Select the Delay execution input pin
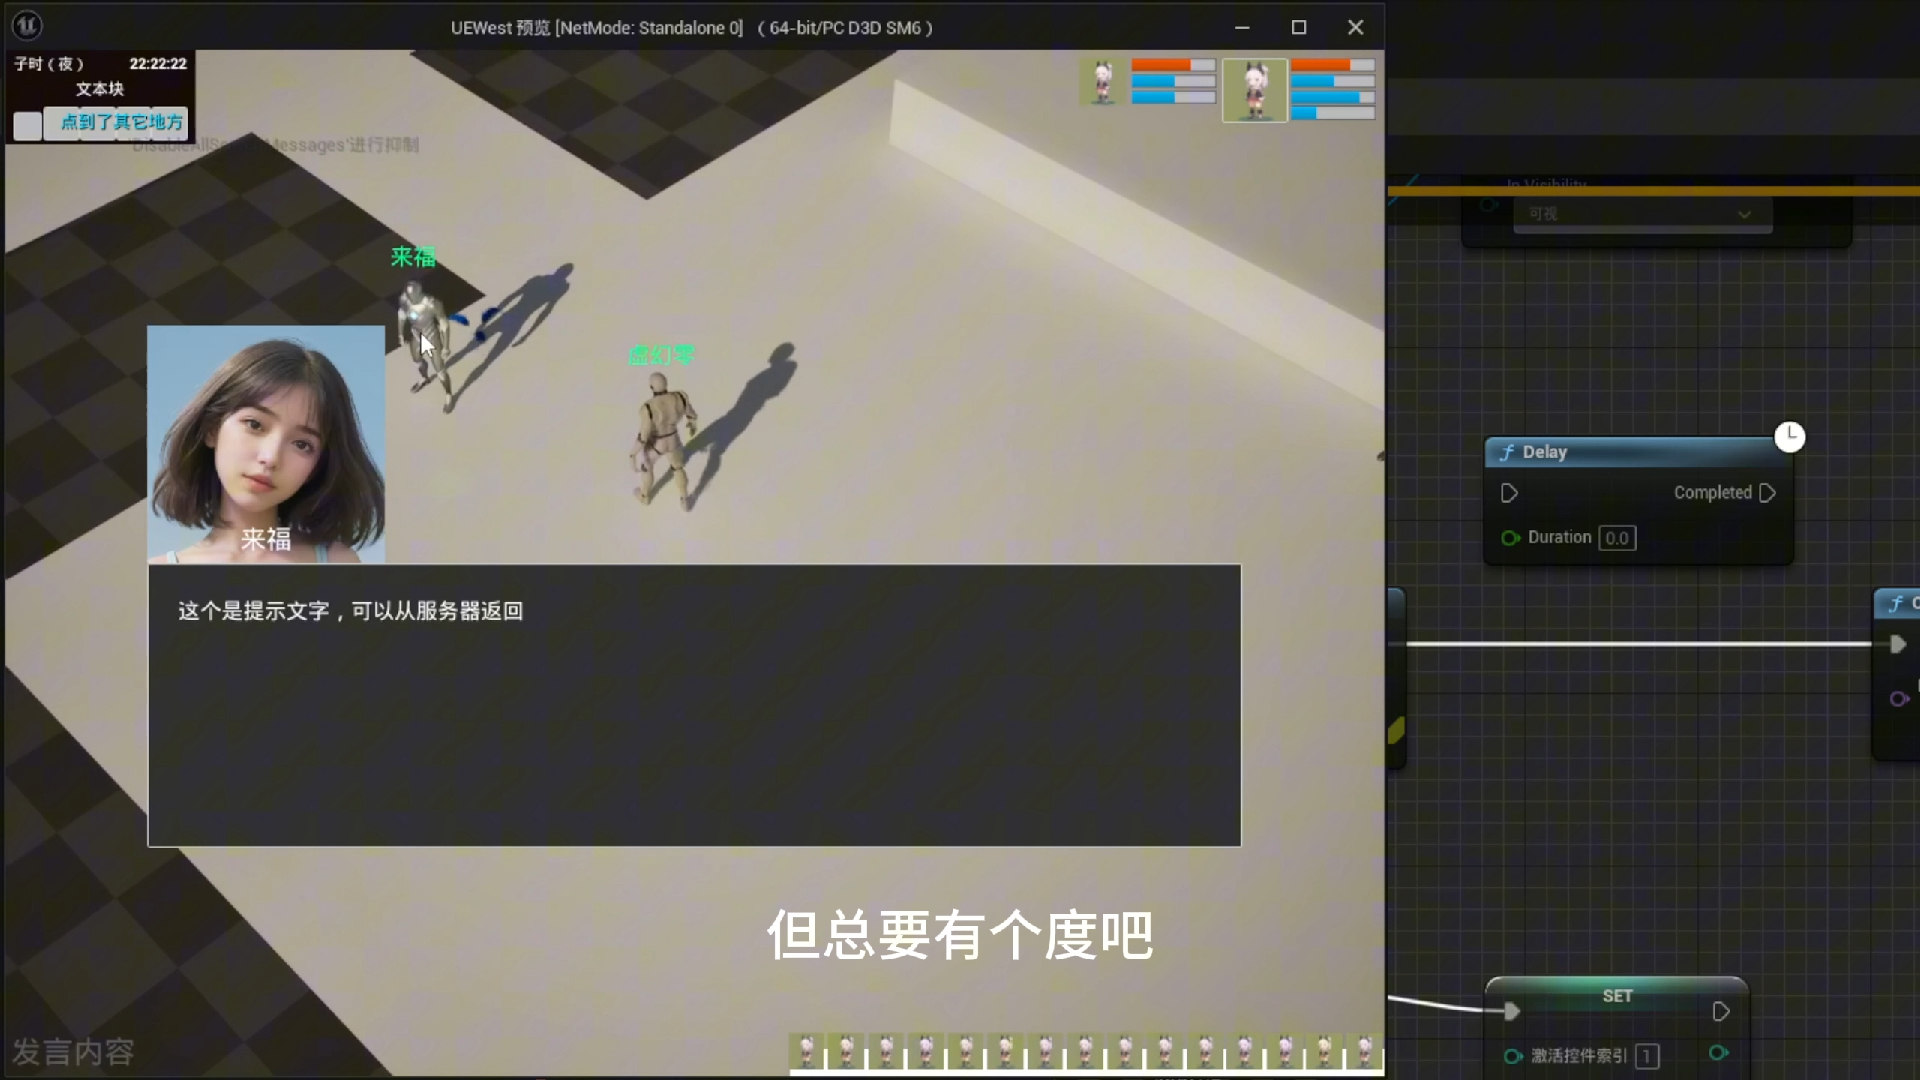The image size is (1920, 1080). [x=1509, y=492]
